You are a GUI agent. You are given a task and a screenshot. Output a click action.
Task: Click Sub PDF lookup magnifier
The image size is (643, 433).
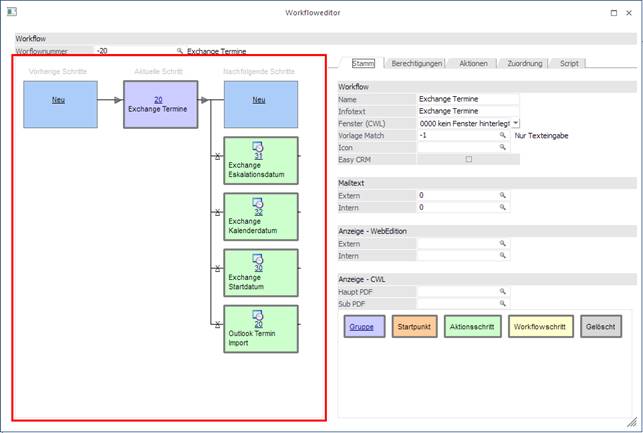click(x=504, y=303)
